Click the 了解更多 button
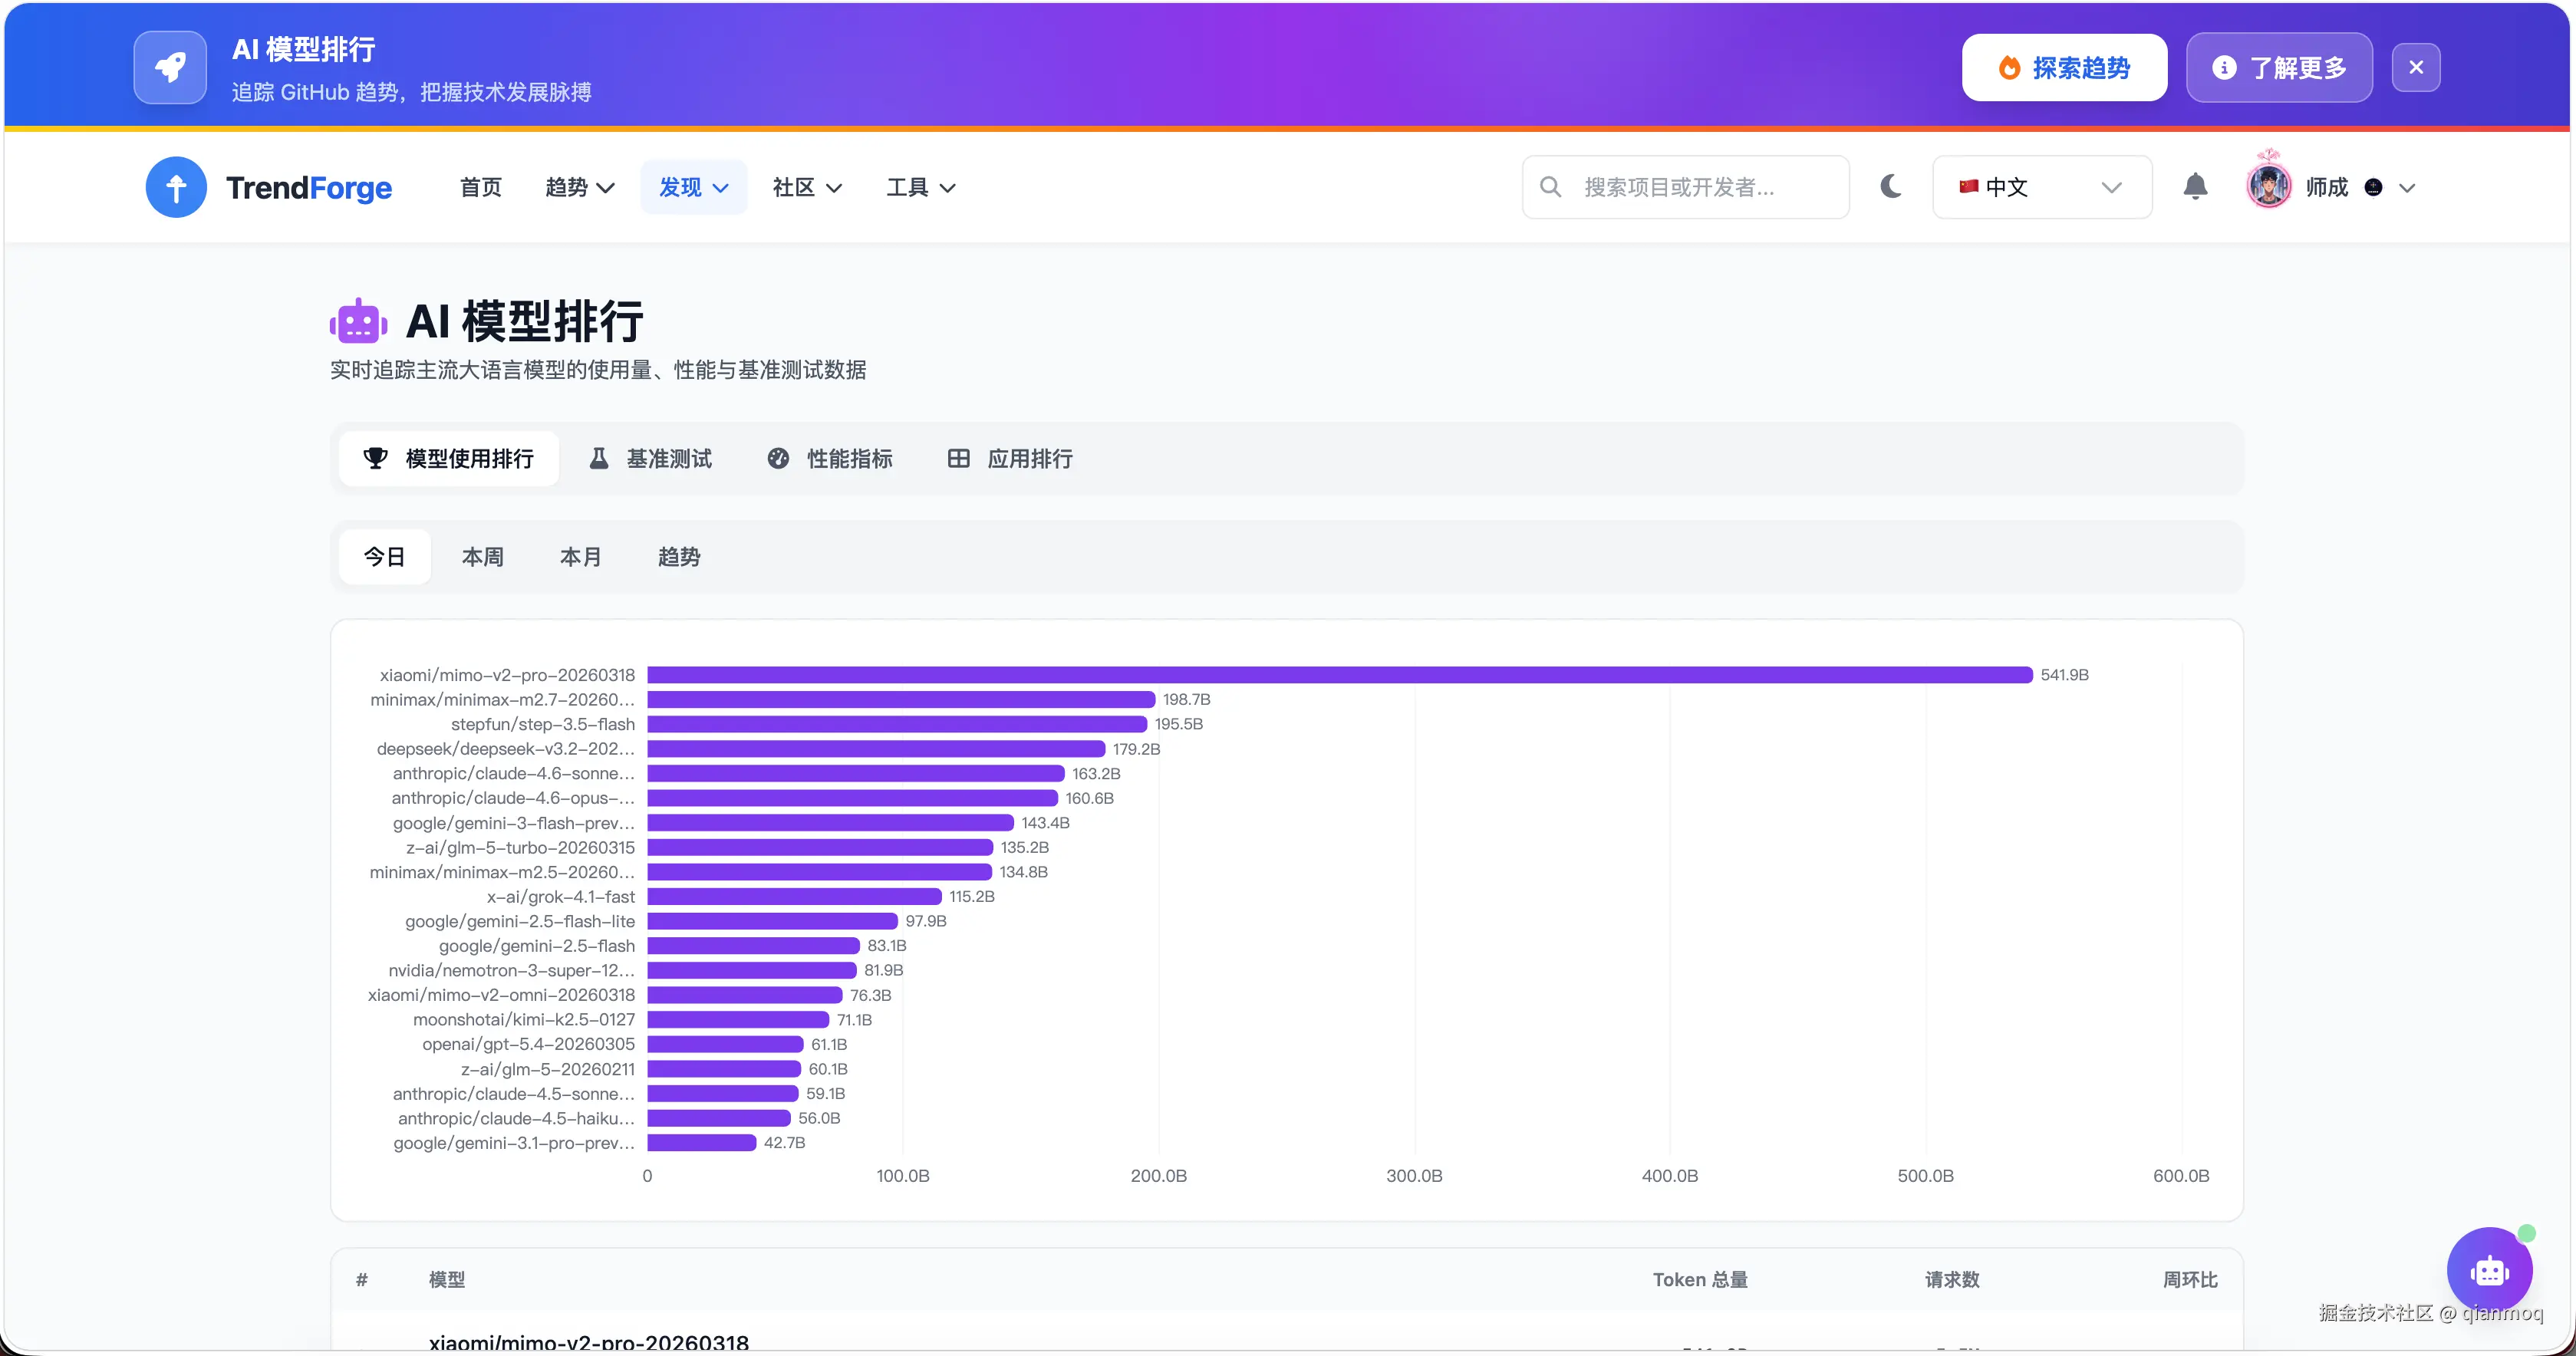 pos(2279,67)
